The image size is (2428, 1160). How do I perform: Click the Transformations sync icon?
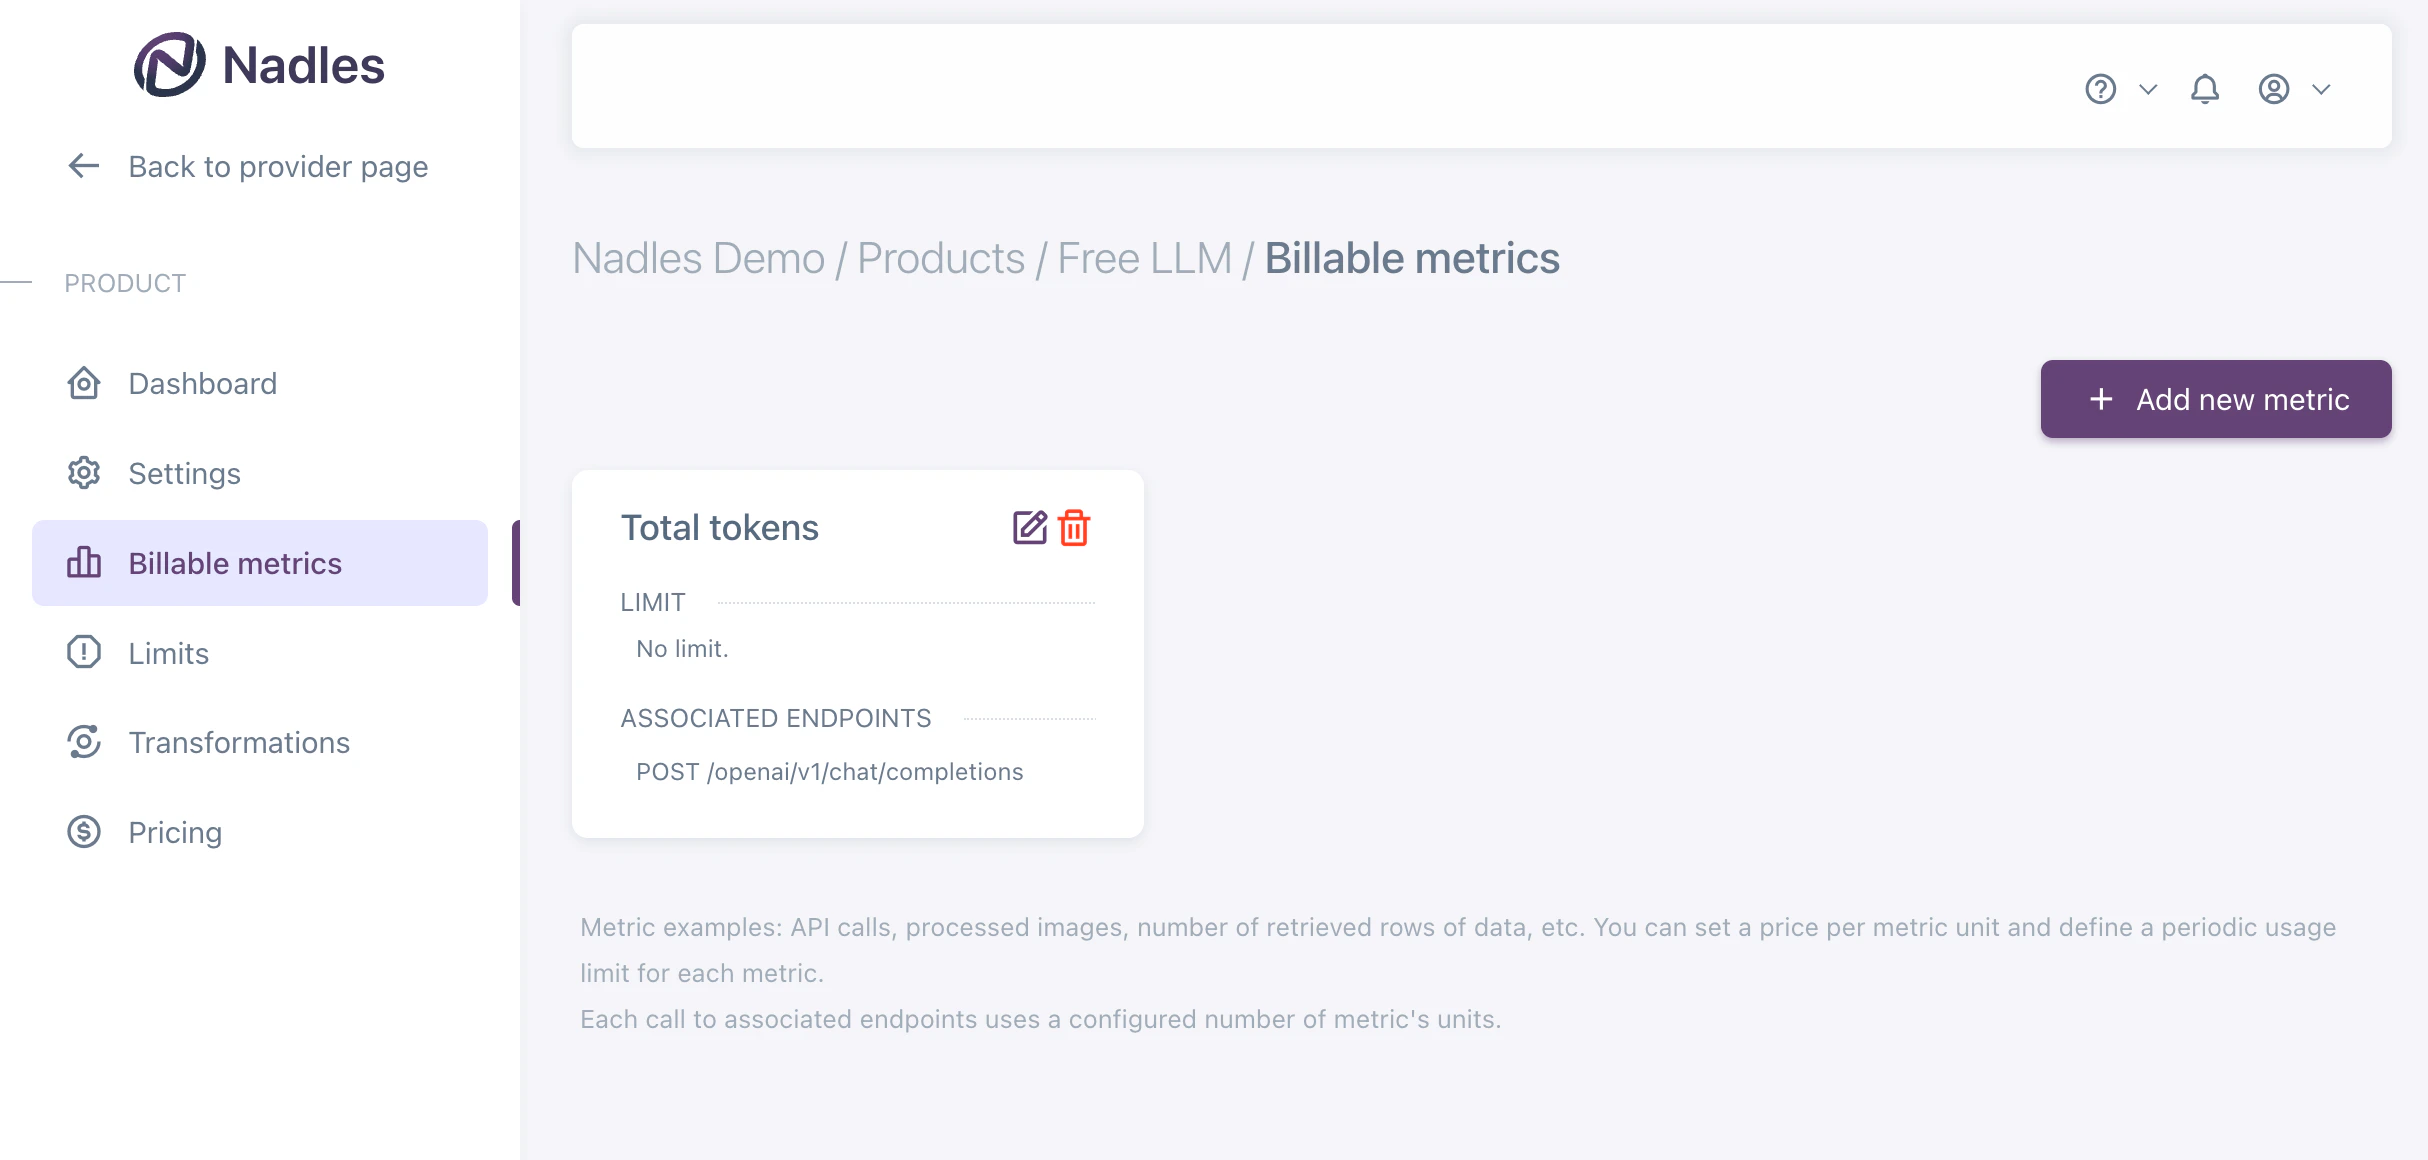pyautogui.click(x=84, y=742)
